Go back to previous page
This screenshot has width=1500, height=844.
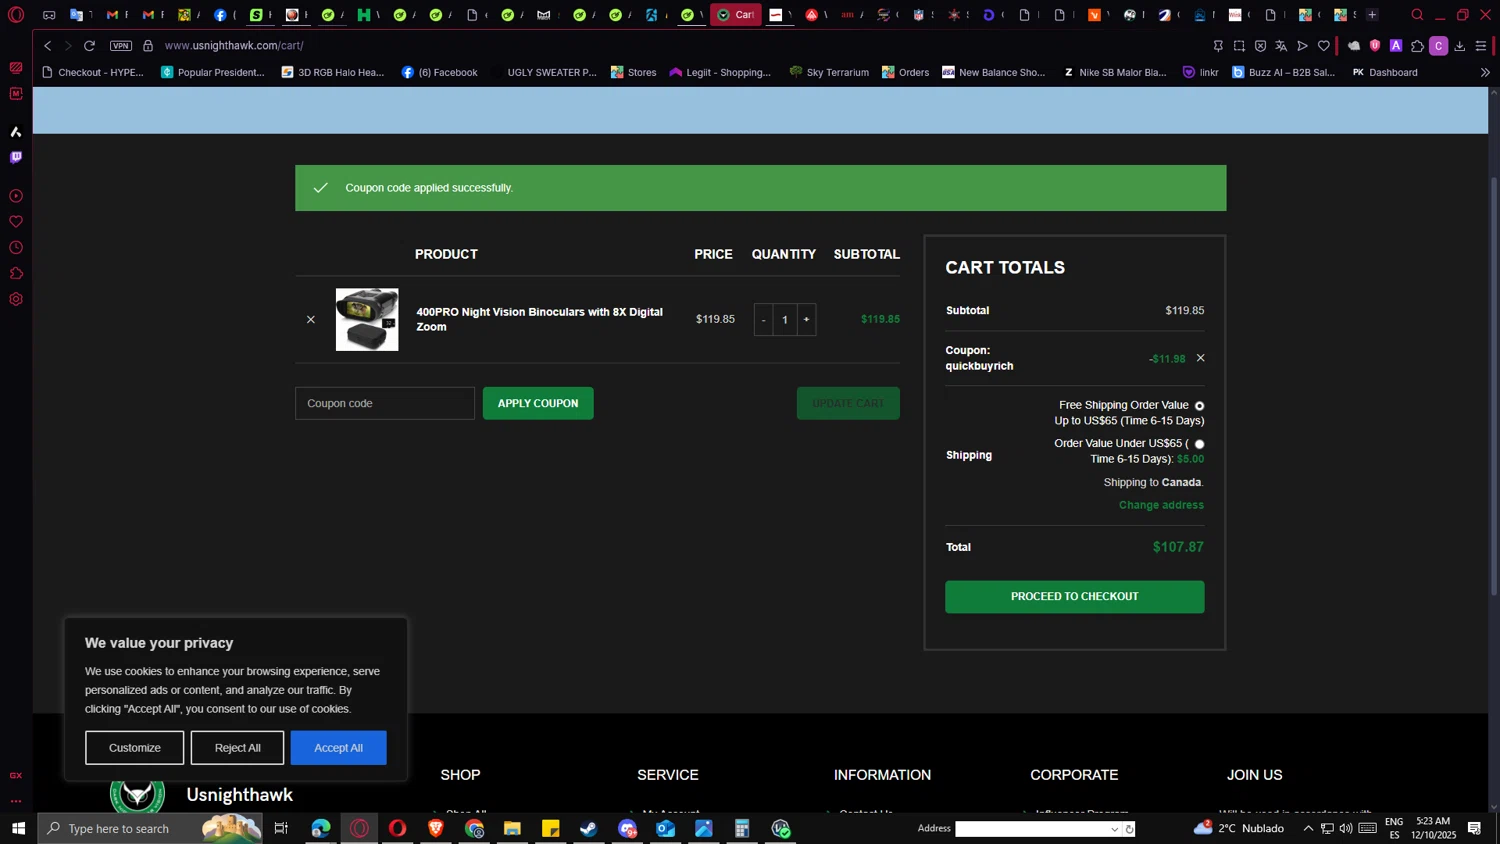47,46
